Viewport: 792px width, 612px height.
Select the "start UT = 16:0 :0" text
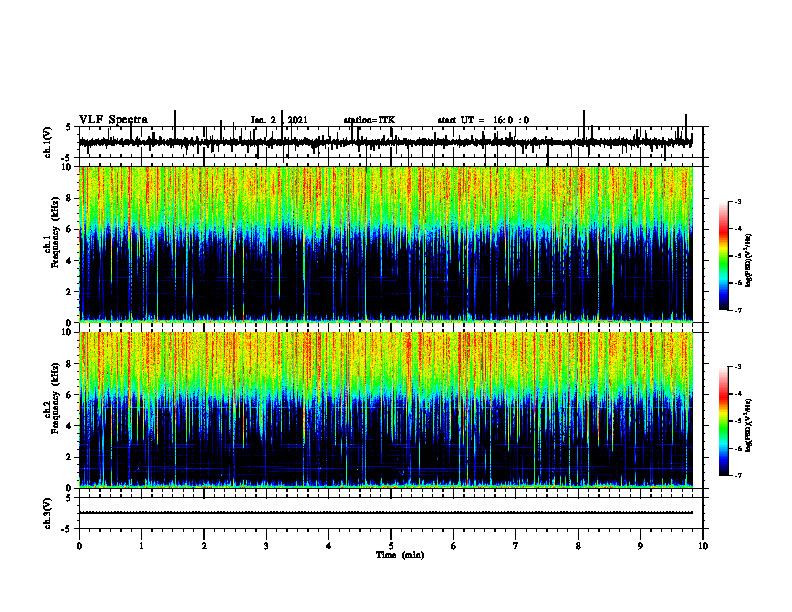pos(483,120)
